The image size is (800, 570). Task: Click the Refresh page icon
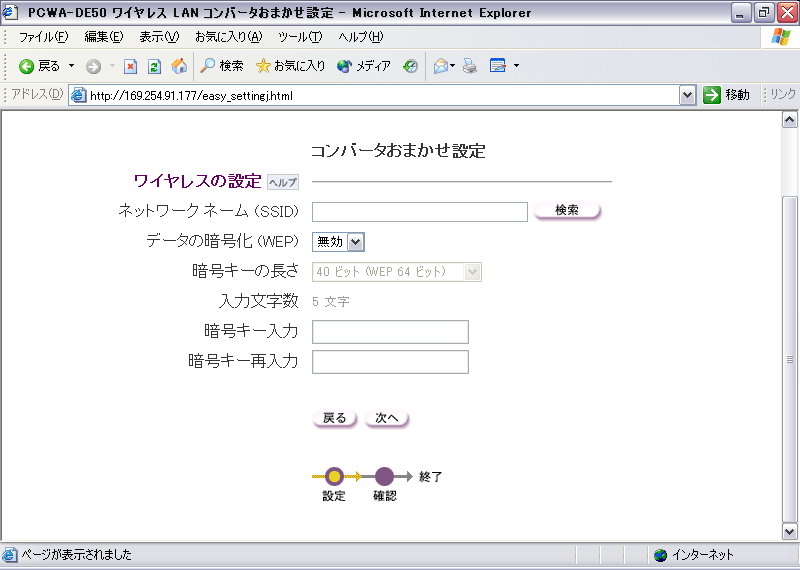tap(155, 66)
